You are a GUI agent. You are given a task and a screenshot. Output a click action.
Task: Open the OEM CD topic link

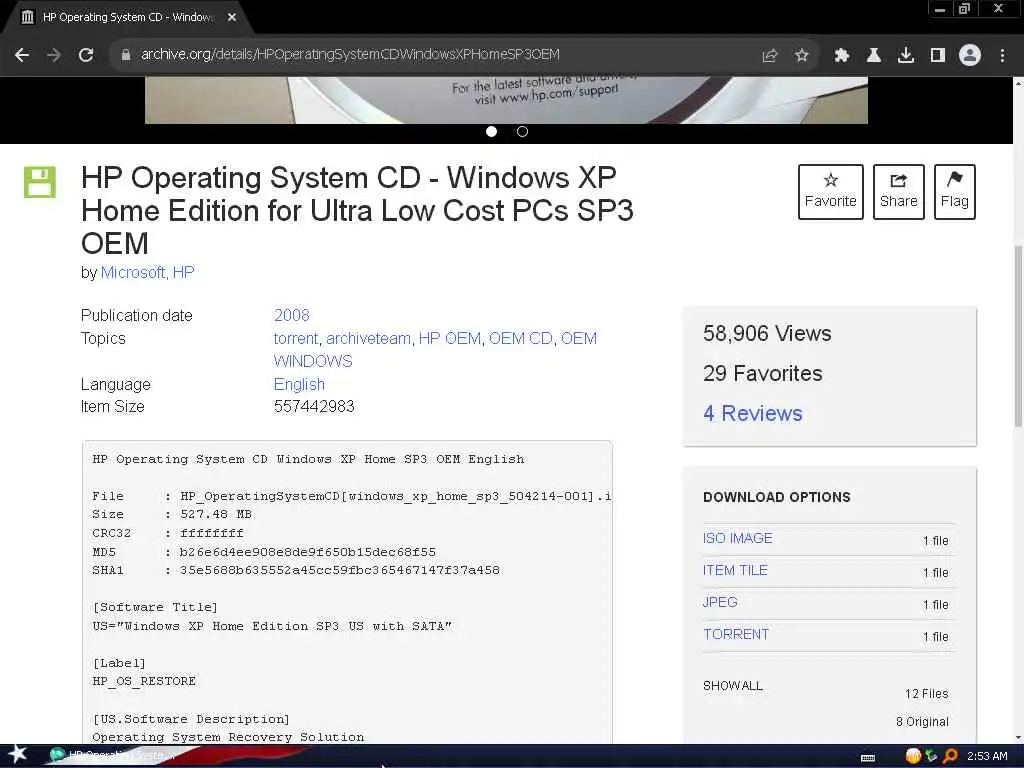pyautogui.click(x=520, y=338)
